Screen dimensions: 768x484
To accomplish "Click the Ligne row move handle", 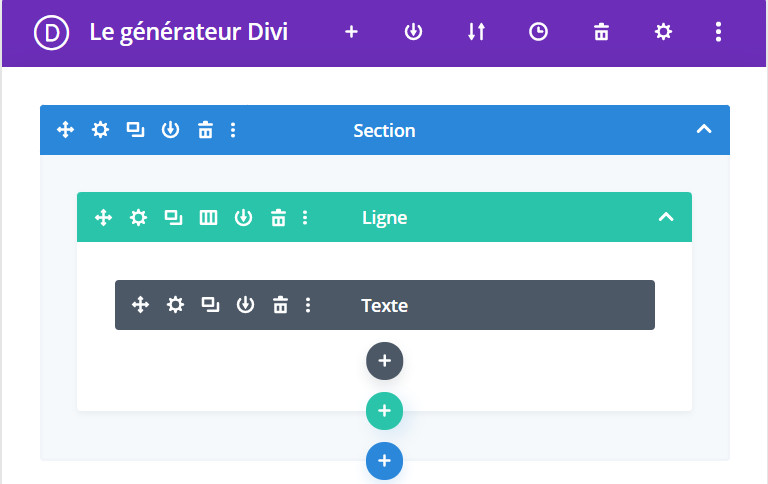I will 103,217.
